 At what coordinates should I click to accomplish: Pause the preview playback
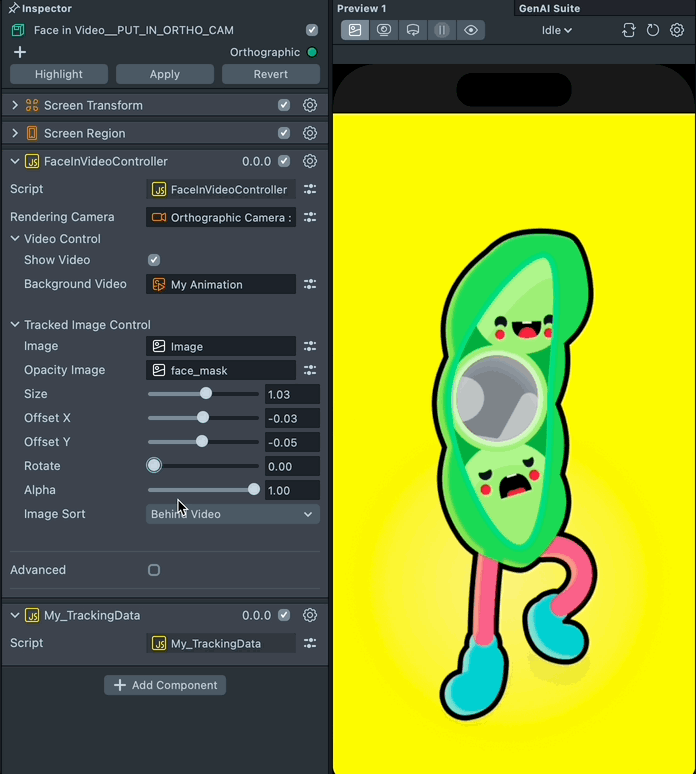442,30
